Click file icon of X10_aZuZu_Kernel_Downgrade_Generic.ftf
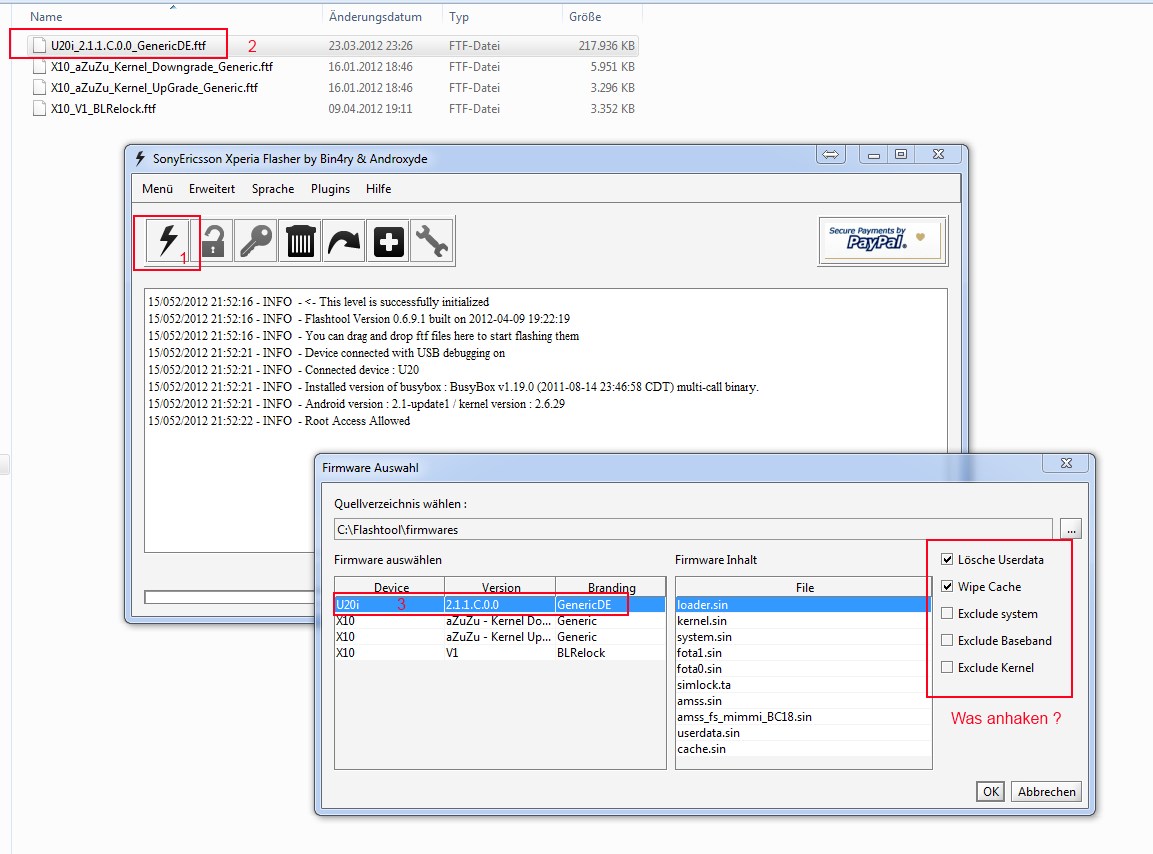Viewport: 1153px width, 854px height. [x=39, y=67]
